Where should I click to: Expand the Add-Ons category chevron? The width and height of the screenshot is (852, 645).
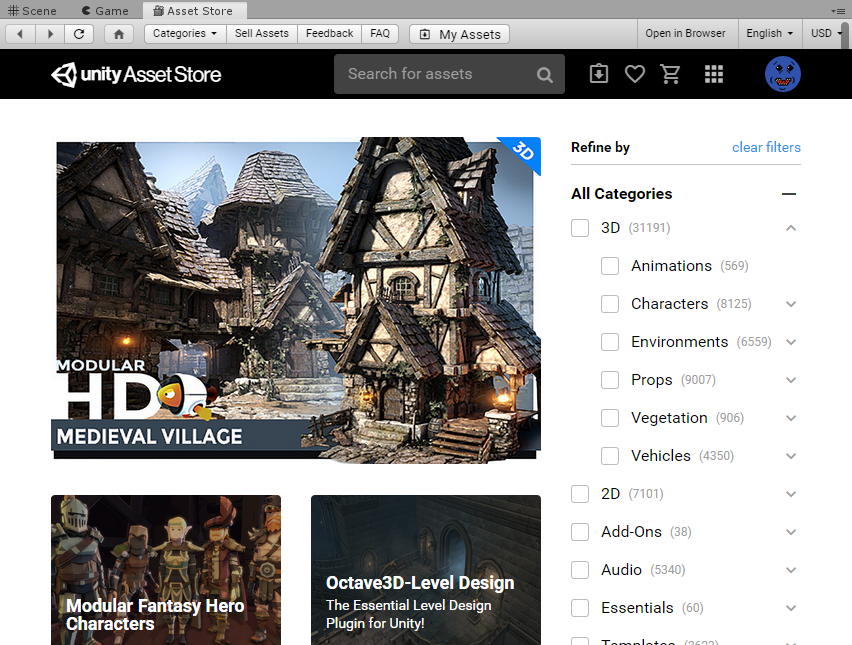coord(791,533)
